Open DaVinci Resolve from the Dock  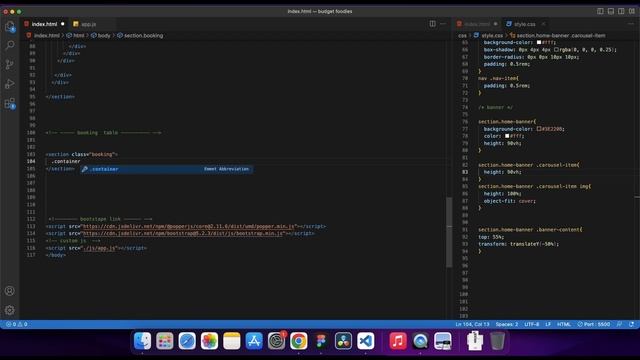tap(343, 341)
